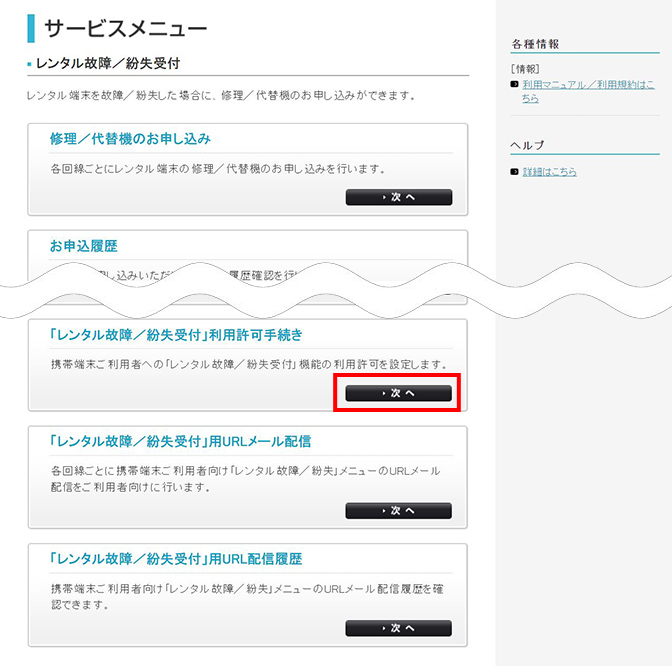
Task: Click 次へ under 用URLメール配信 section
Action: [x=399, y=510]
